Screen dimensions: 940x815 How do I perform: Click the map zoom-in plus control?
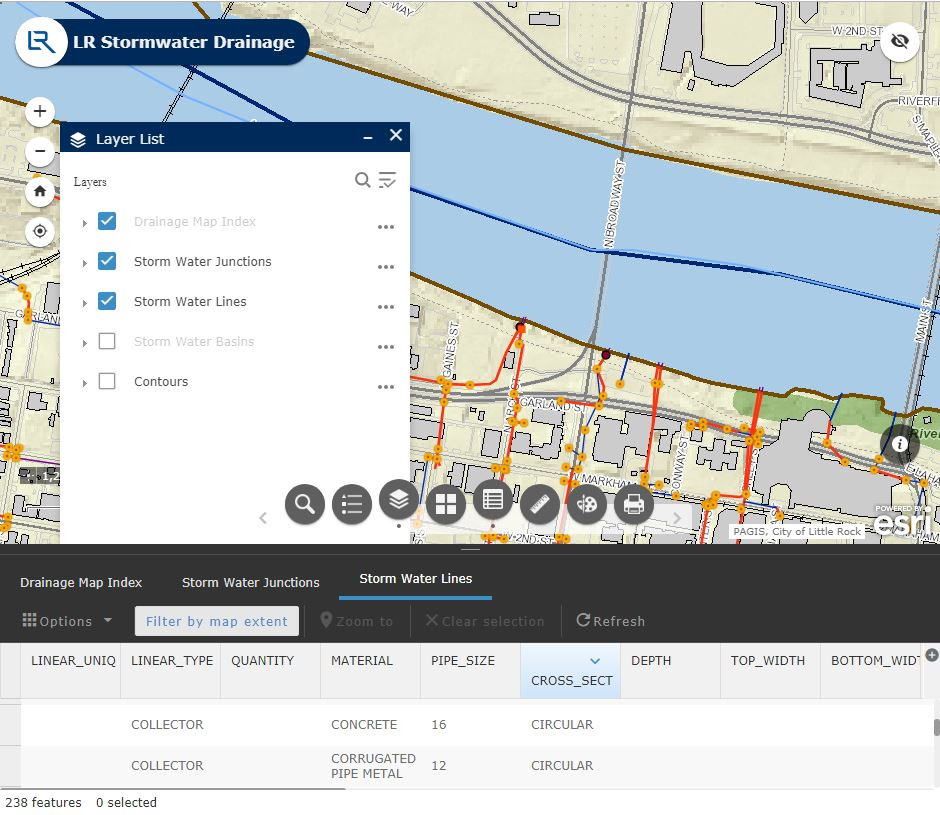[39, 112]
